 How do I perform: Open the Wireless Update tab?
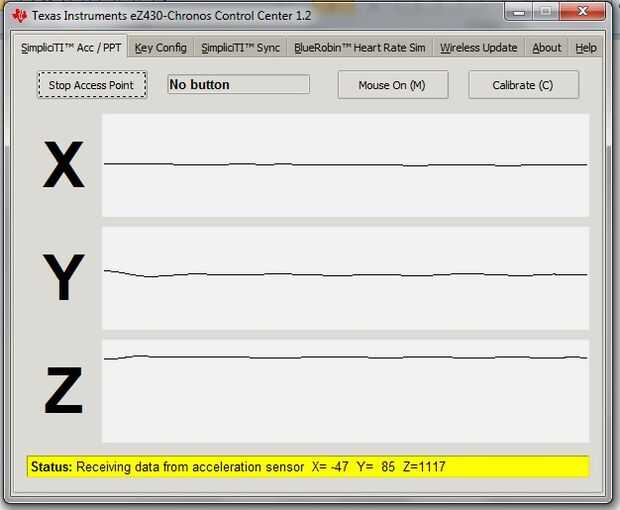(479, 48)
